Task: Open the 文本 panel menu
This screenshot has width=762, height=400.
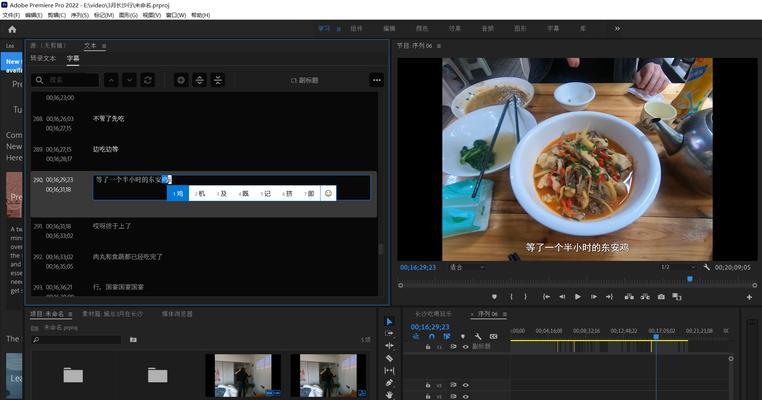Action: [104, 46]
